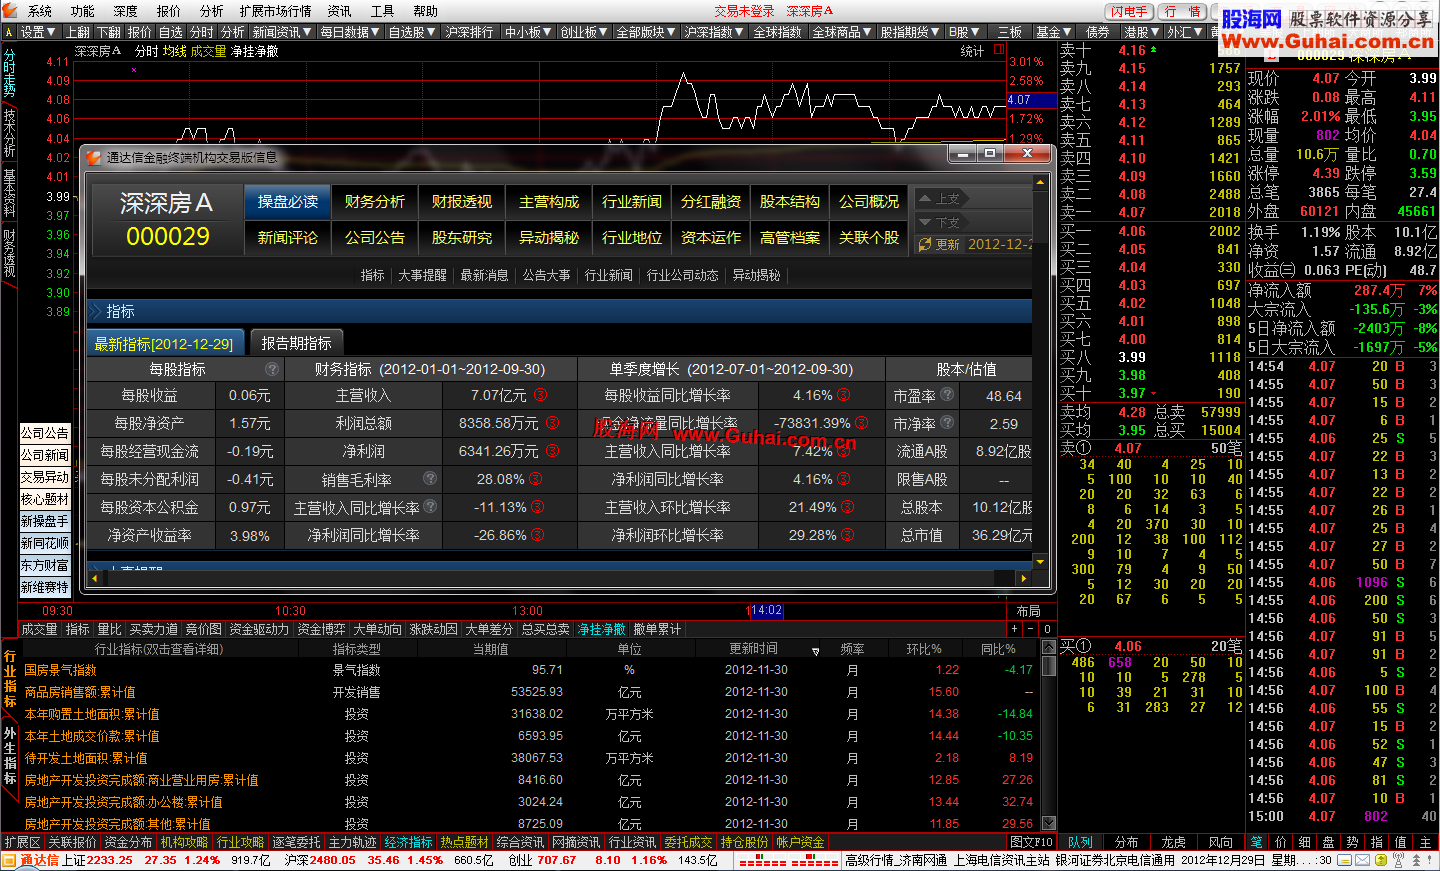This screenshot has height=871, width=1440.
Task: Open the 中小板 dropdown
Action: 529,32
